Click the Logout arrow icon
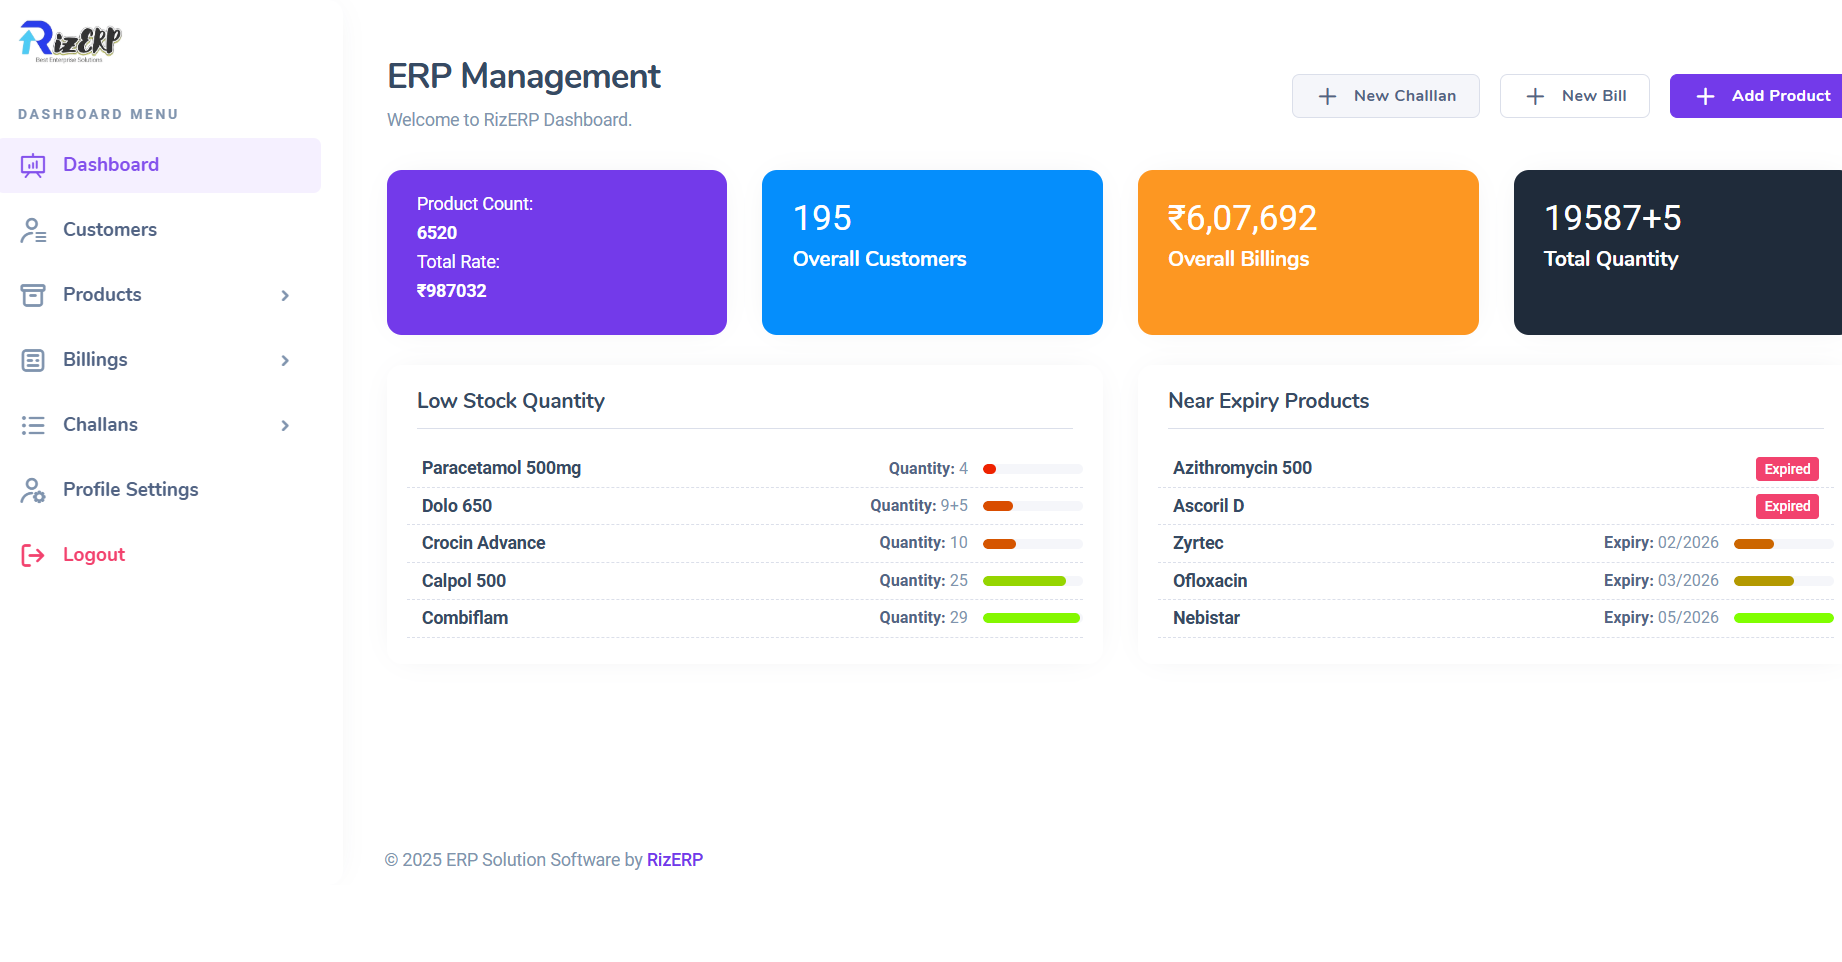Image resolution: width=1842 pixels, height=962 pixels. point(33,555)
